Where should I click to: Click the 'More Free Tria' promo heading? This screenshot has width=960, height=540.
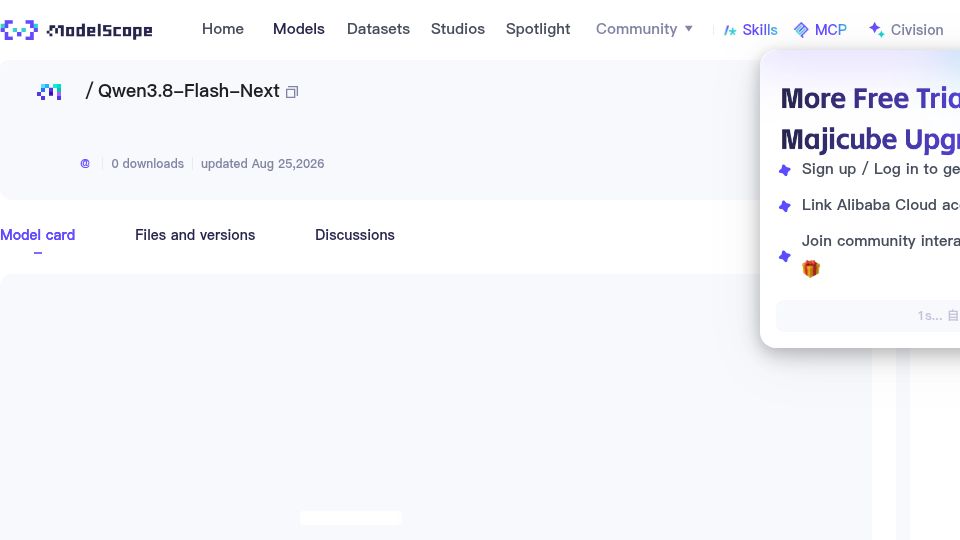tap(870, 99)
